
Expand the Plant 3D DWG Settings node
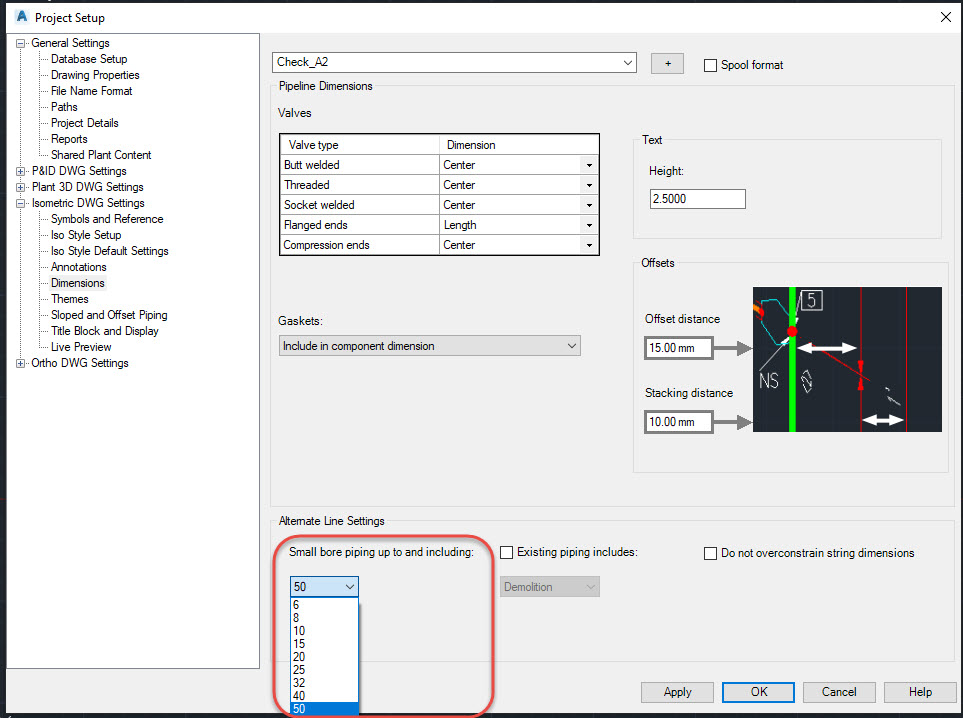[x=20, y=187]
